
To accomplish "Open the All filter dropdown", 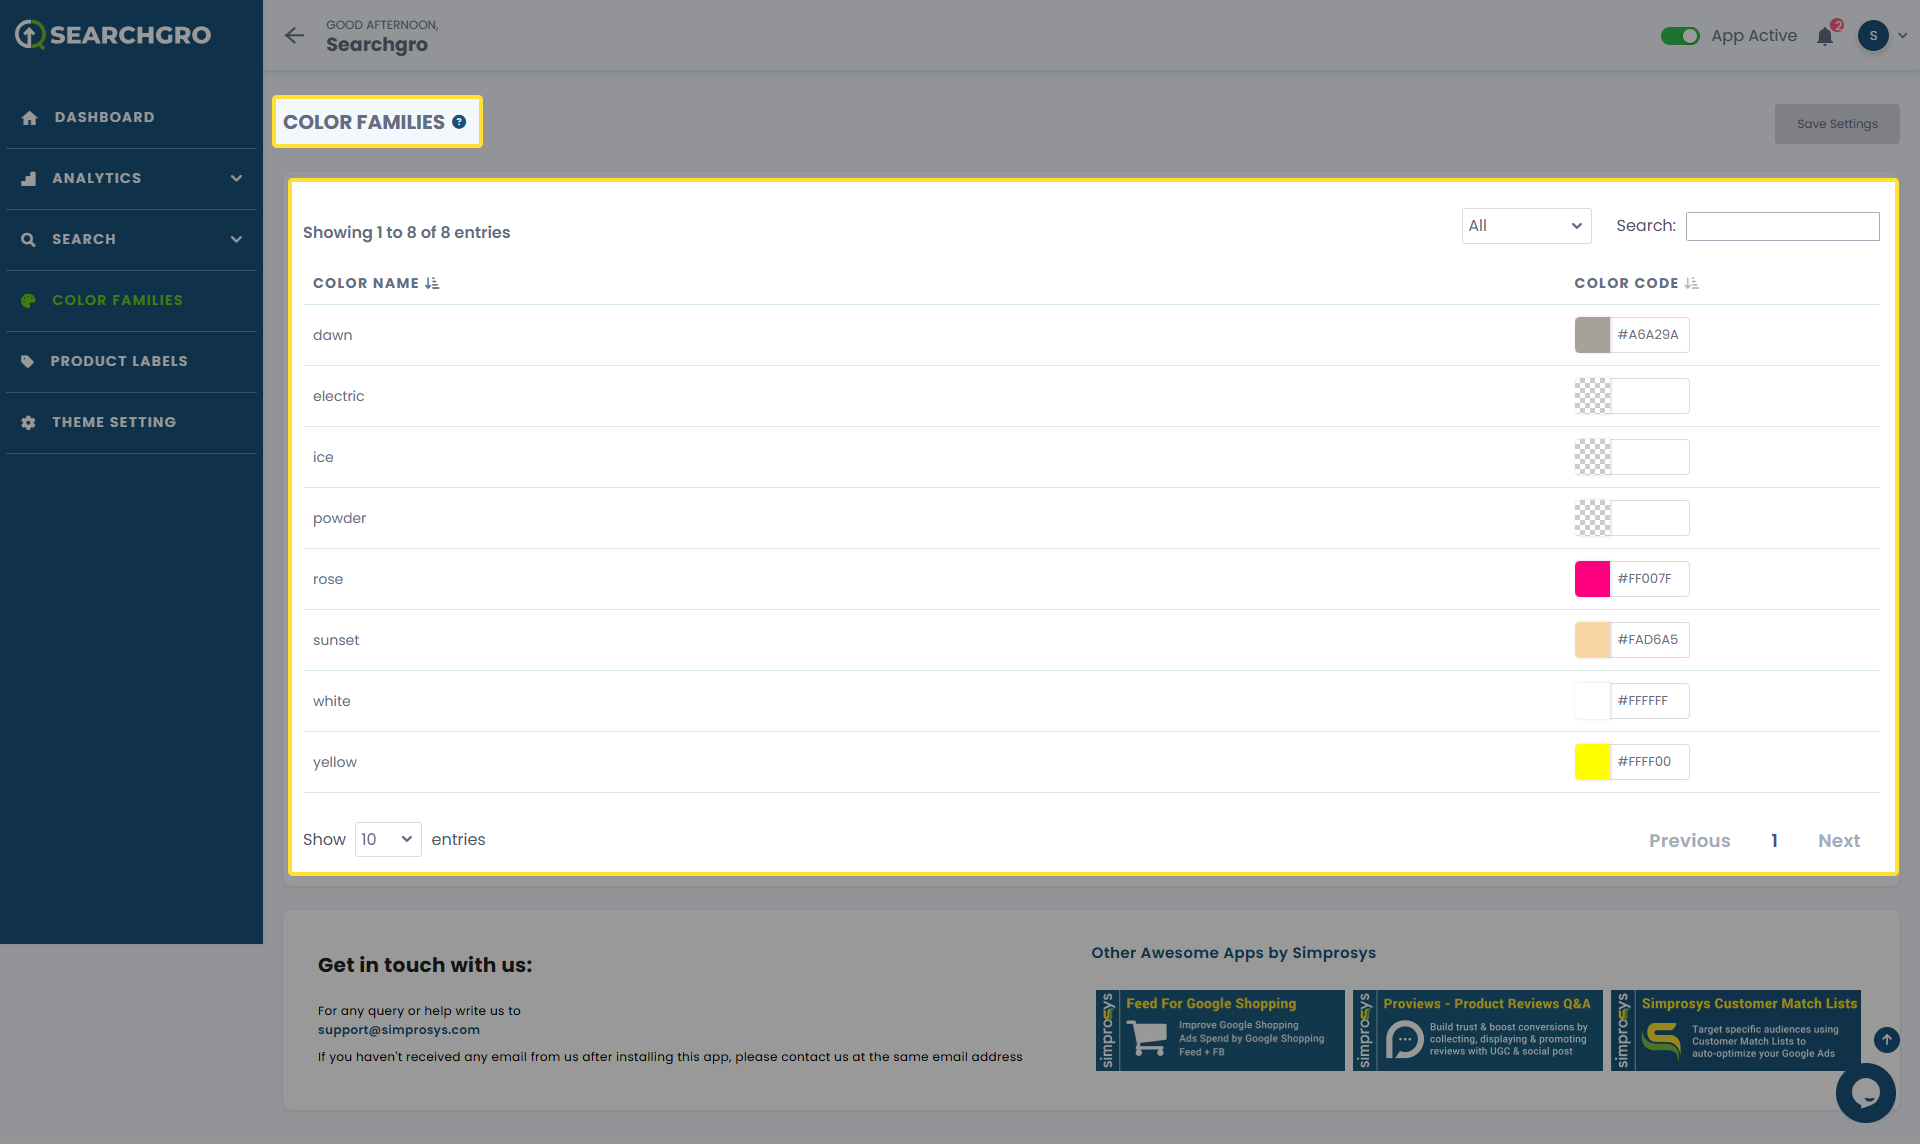I will (1526, 226).
